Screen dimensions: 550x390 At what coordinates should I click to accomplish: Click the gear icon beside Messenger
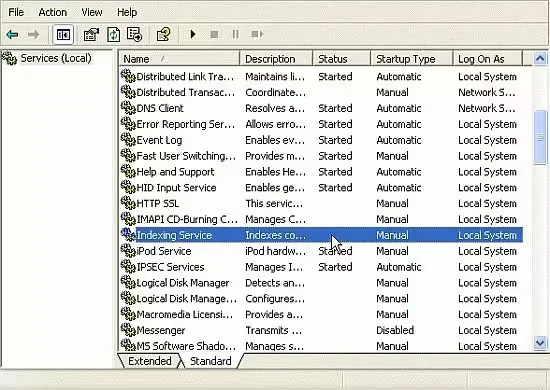[x=128, y=330]
